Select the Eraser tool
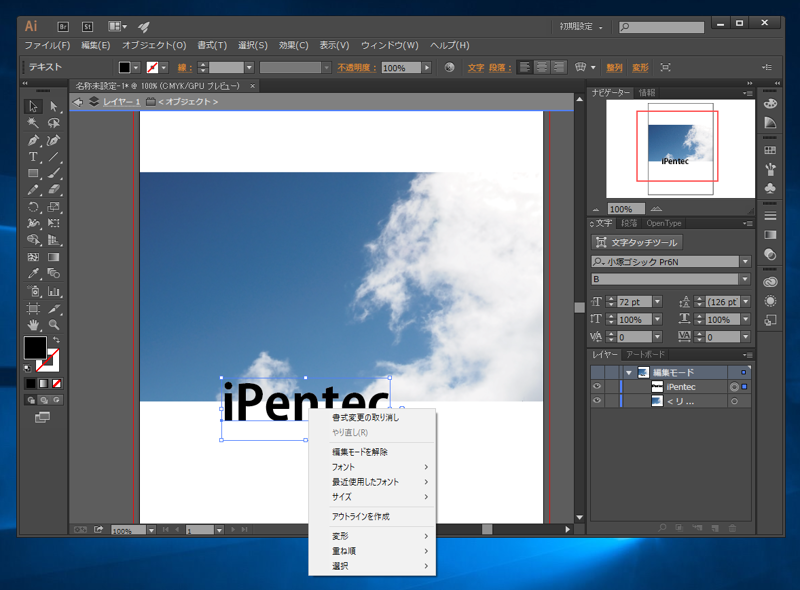This screenshot has height=590, width=800. click(x=54, y=190)
